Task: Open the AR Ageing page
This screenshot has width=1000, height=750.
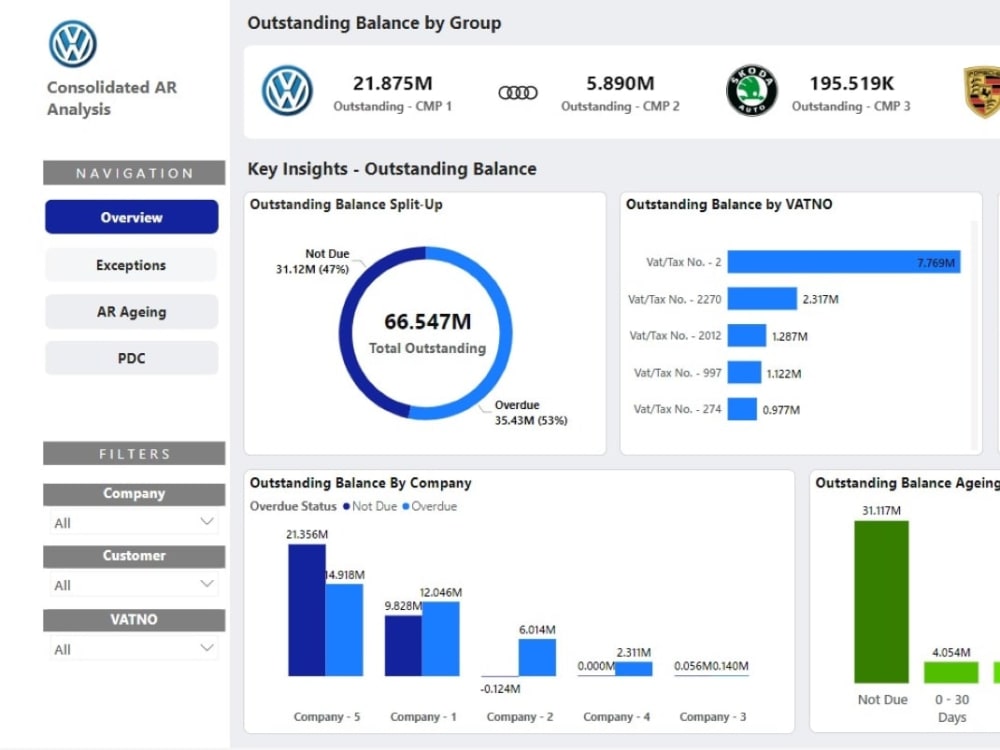Action: [x=131, y=312]
